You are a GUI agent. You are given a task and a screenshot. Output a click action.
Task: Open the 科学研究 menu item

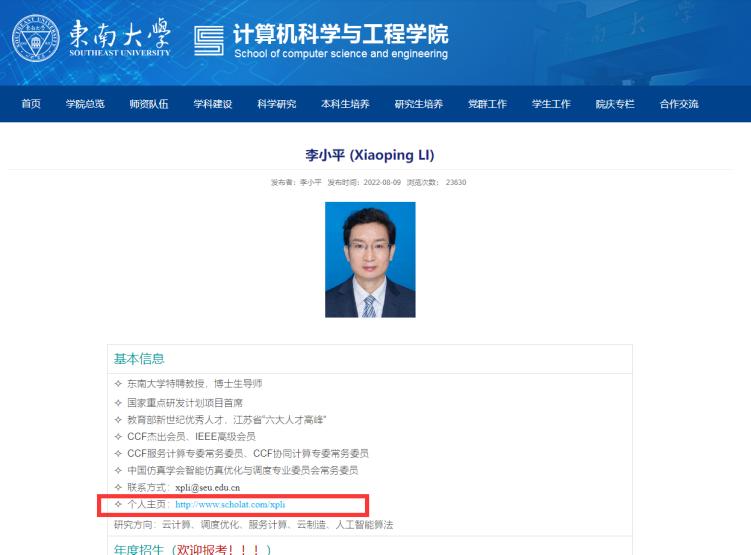(x=277, y=105)
